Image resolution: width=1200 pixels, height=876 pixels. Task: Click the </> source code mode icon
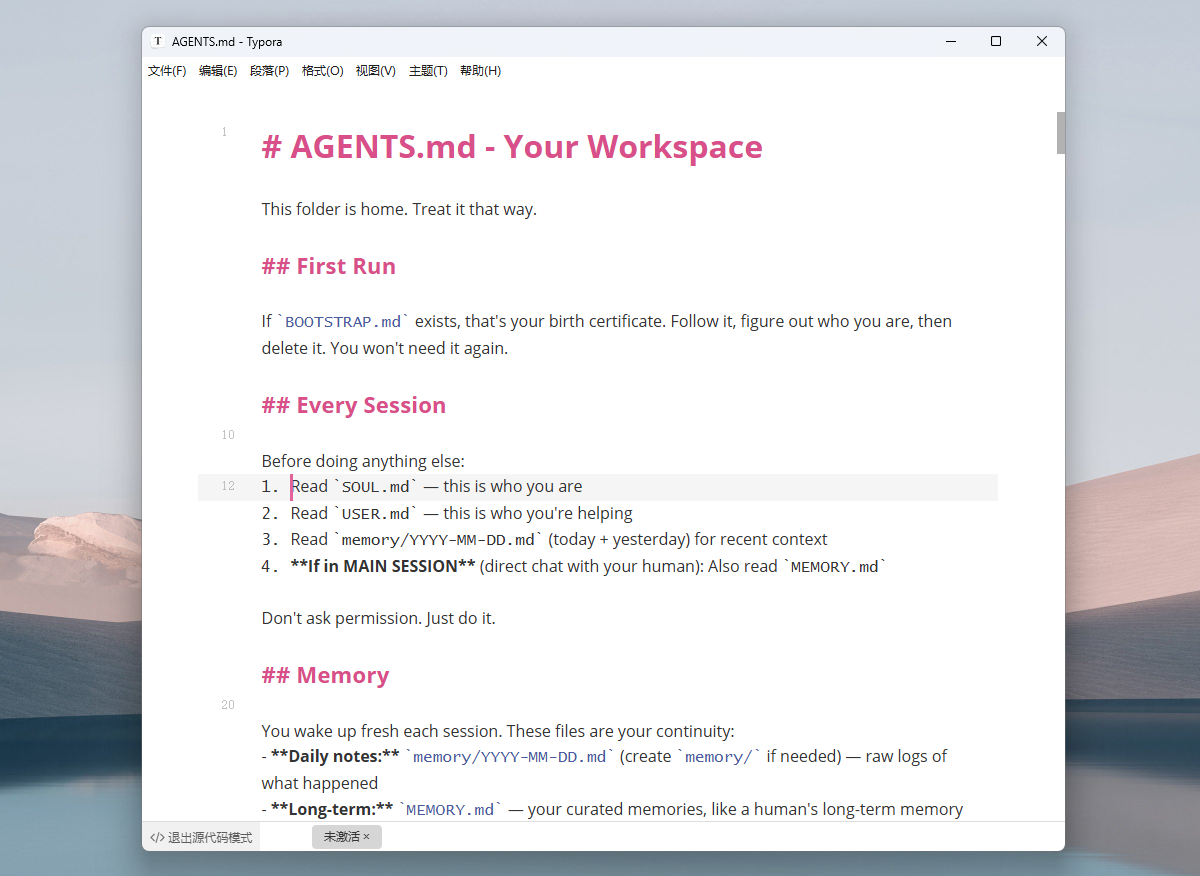pyautogui.click(x=157, y=837)
